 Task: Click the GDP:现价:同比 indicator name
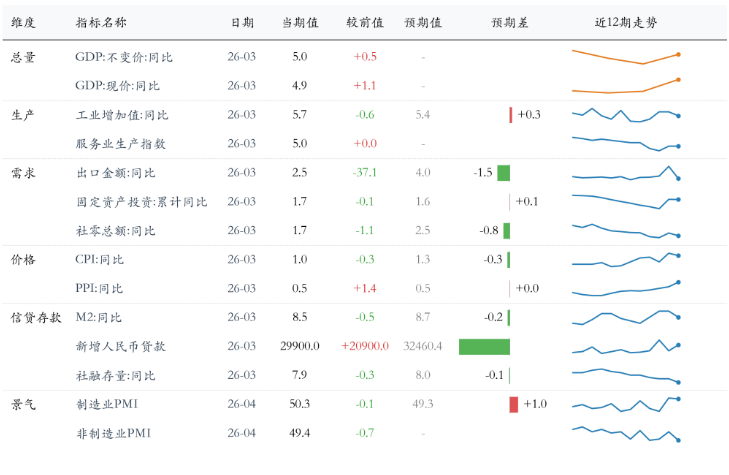(x=117, y=86)
